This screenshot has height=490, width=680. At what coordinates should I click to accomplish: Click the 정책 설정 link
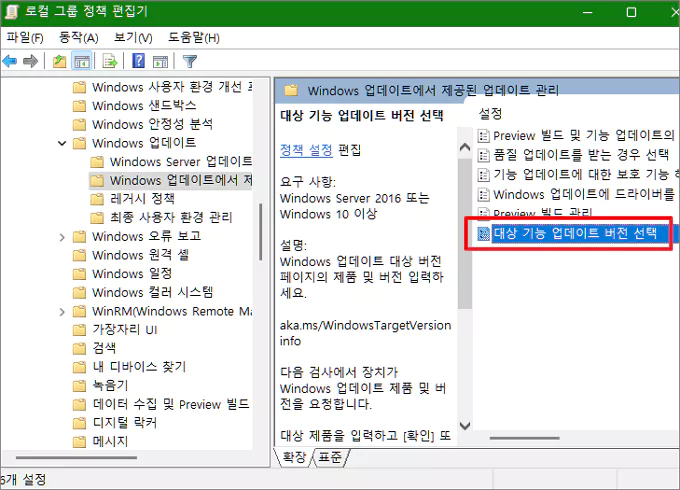point(306,150)
